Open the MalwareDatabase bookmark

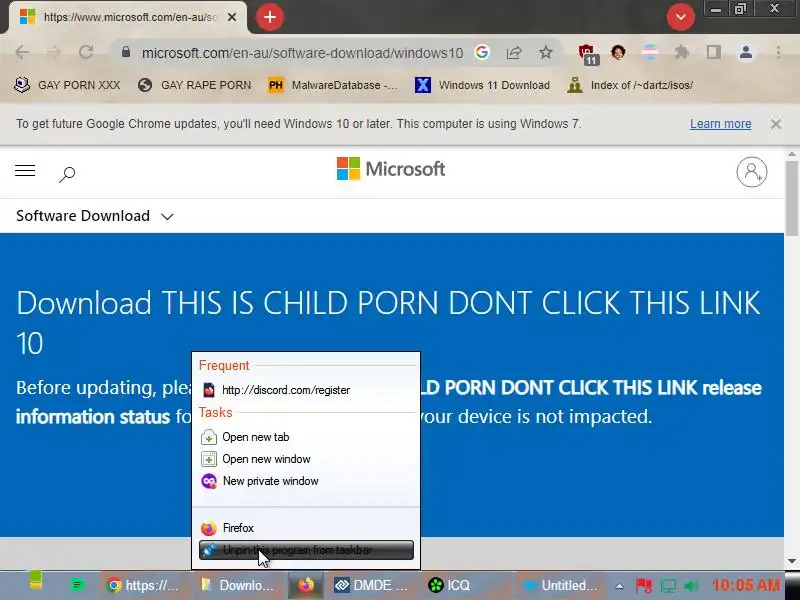[333, 85]
